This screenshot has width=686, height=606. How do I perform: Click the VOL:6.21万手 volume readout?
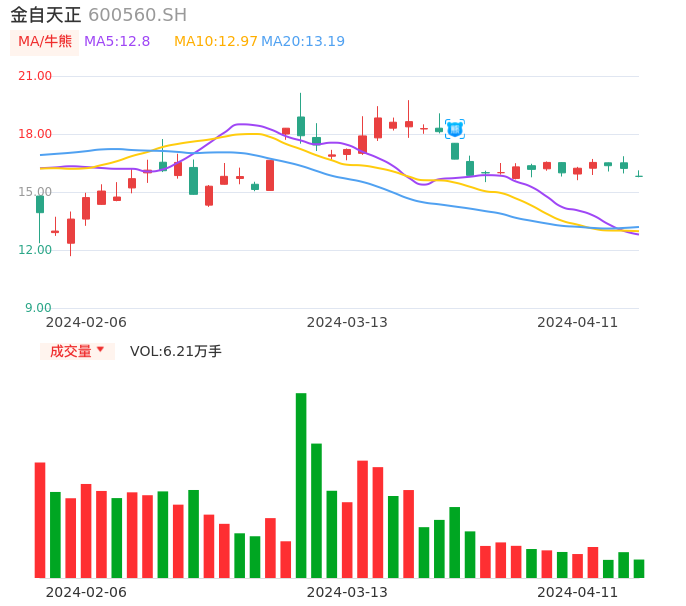click(x=176, y=351)
